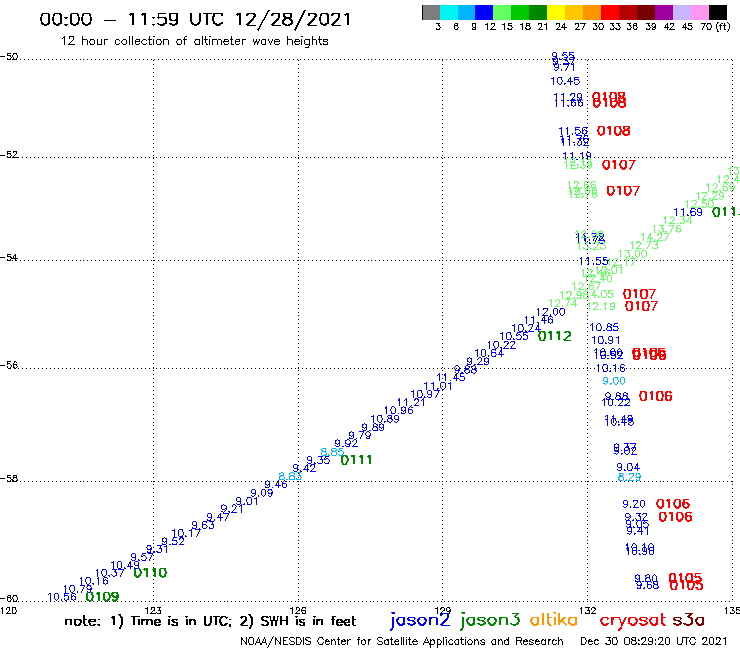Click the wave height value '11.69'
740x650 pixels.
[688, 212]
